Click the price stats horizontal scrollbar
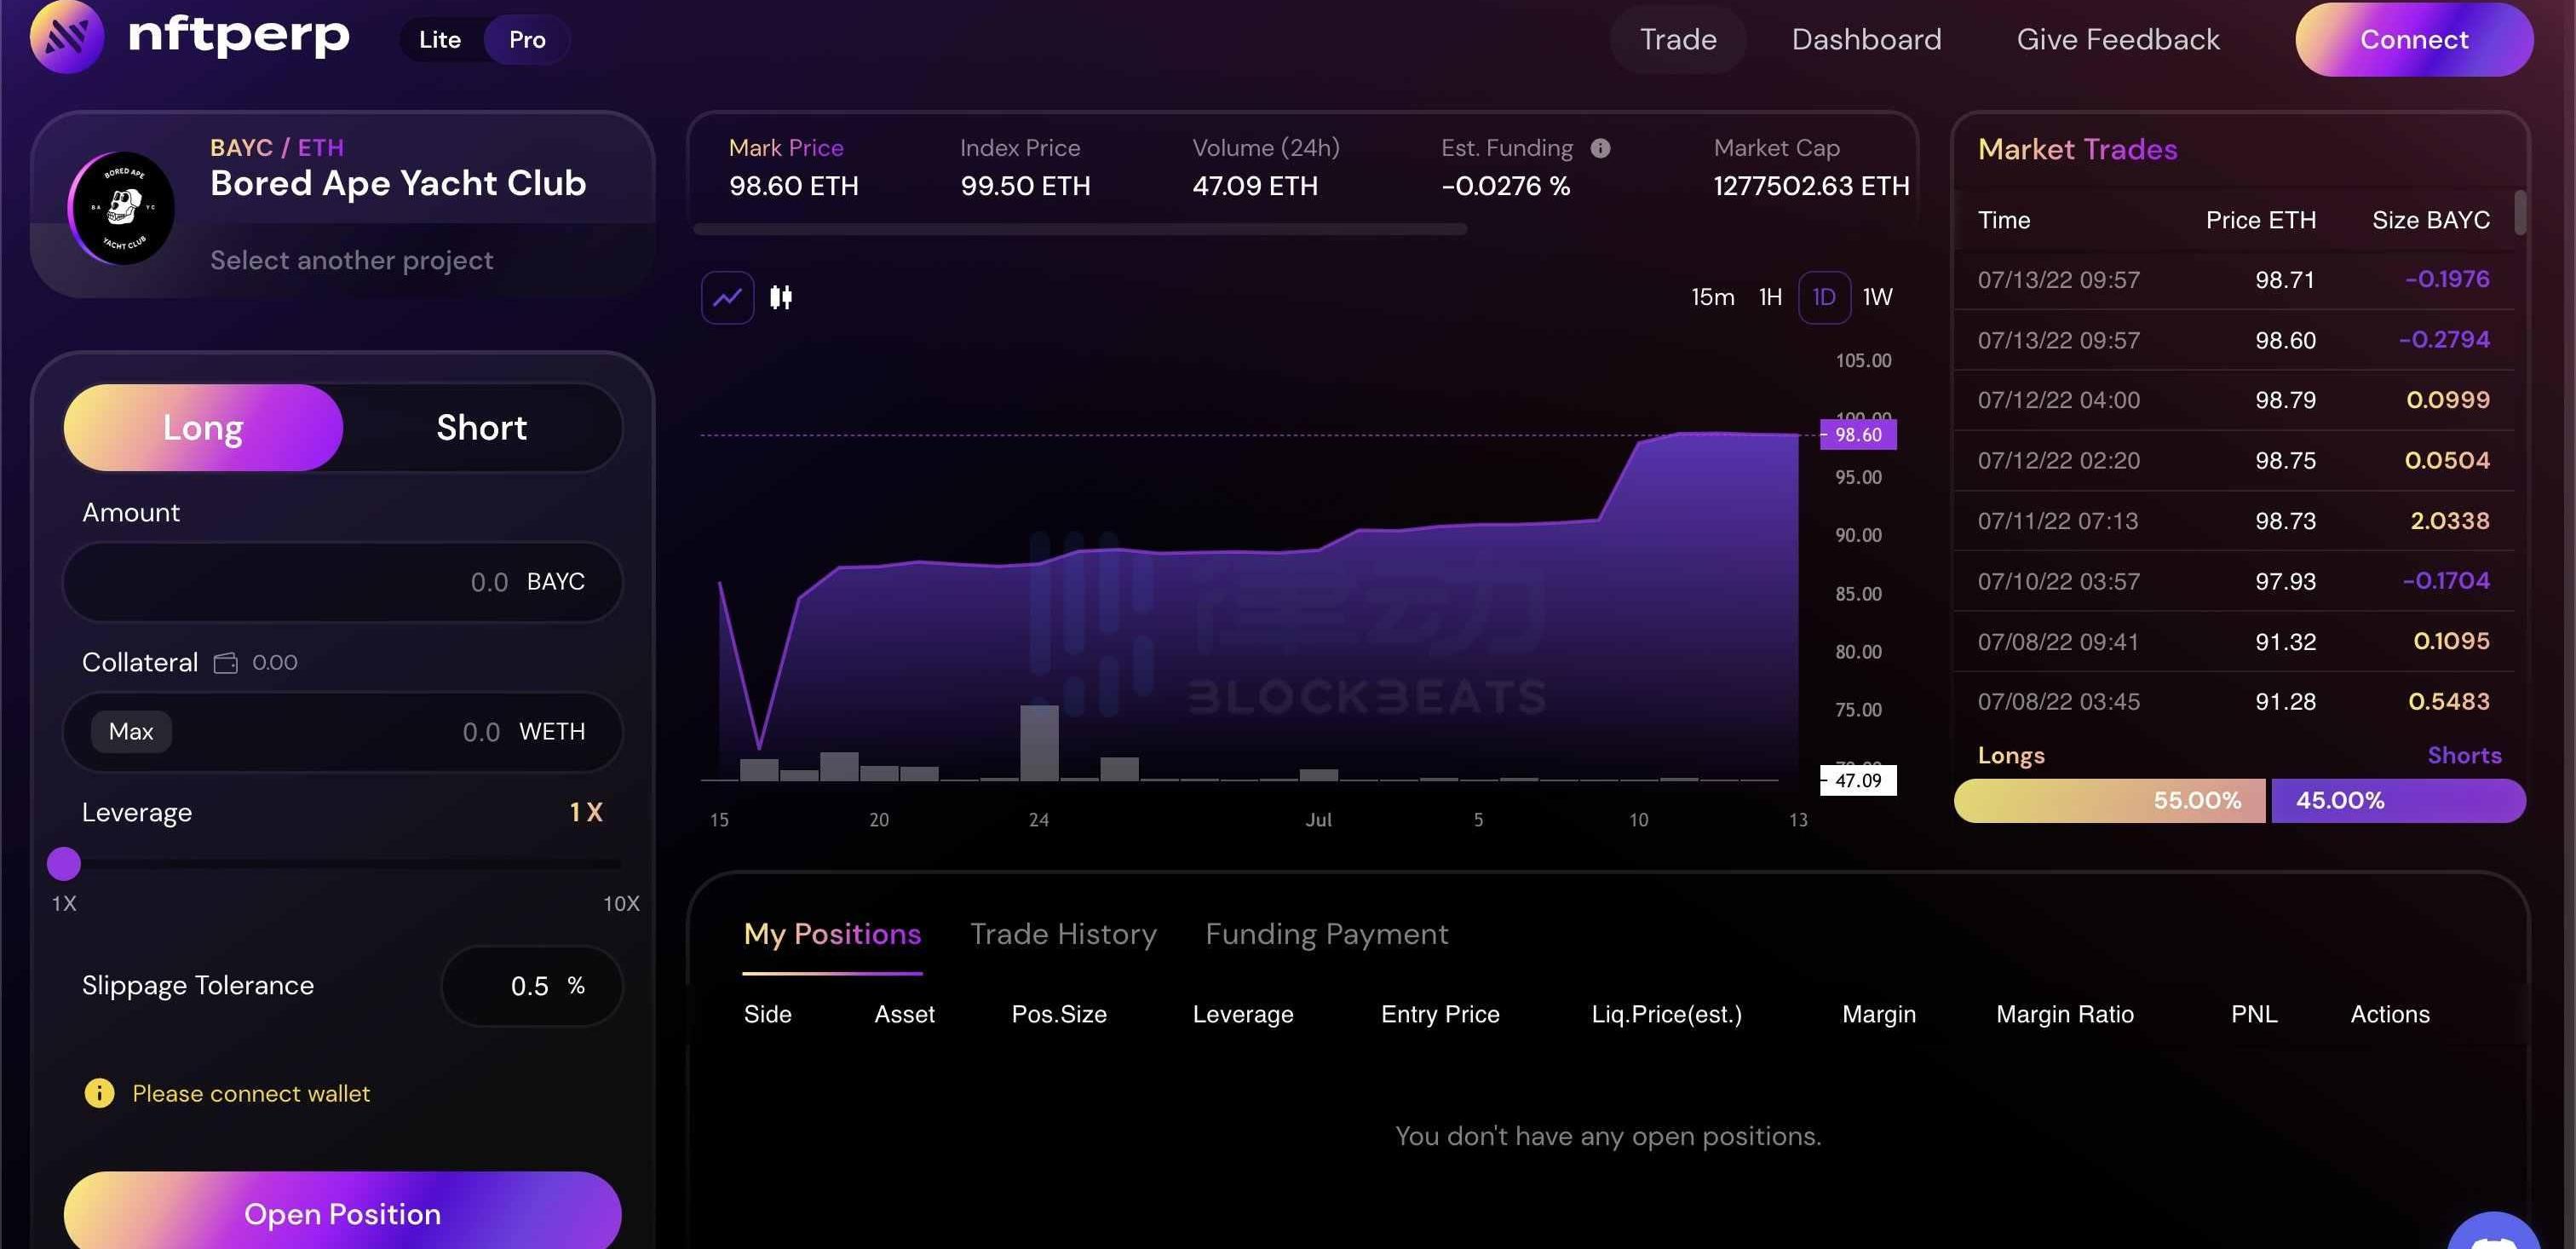2576x1249 pixels. point(1080,229)
